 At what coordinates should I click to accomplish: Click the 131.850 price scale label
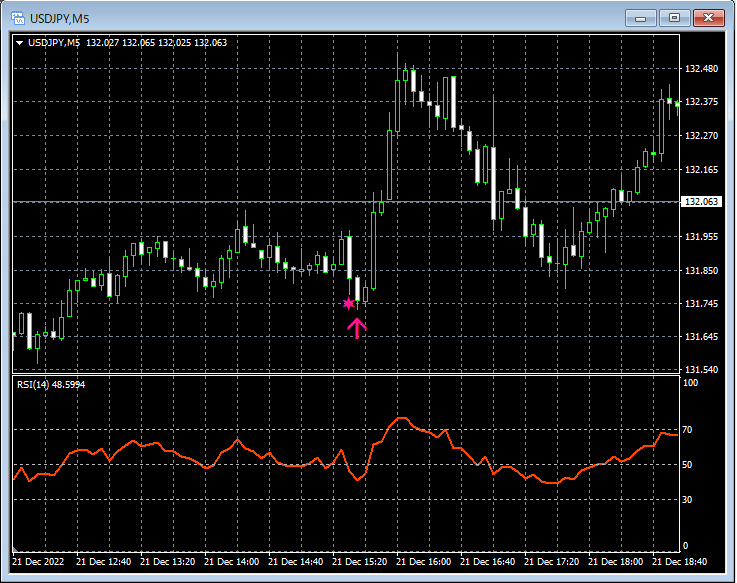[x=701, y=271]
